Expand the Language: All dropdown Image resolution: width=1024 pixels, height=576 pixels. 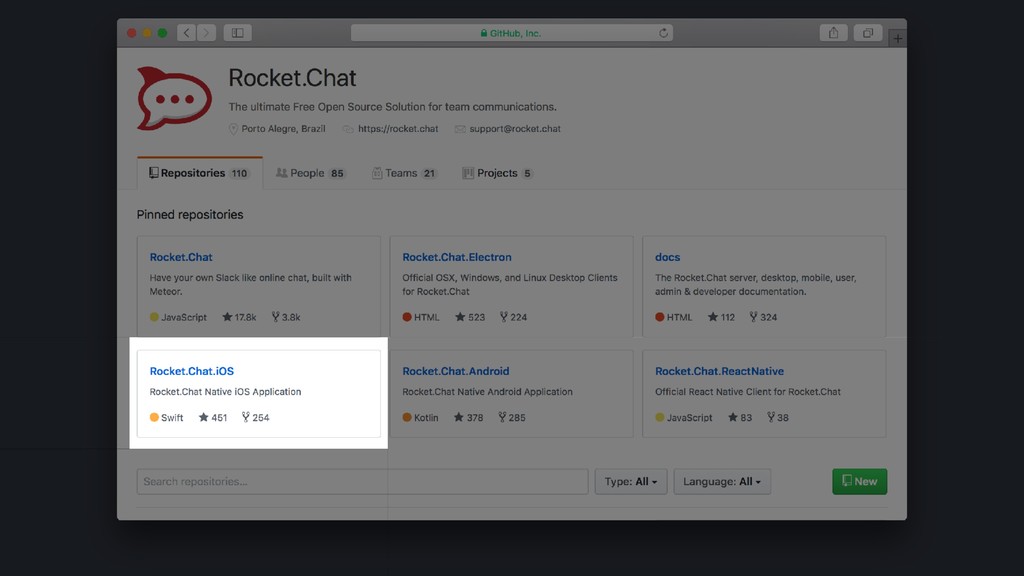click(x=722, y=481)
